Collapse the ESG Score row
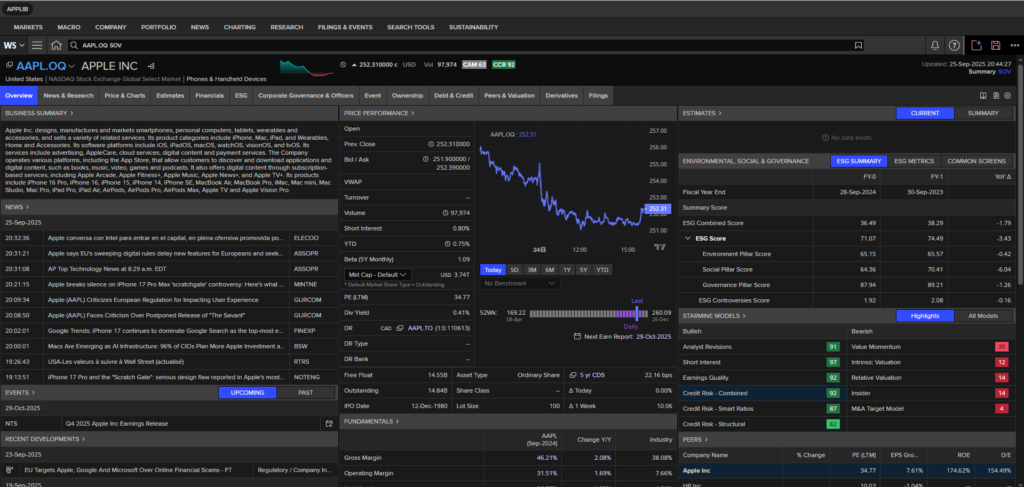Screen dimensions: 1024x487 pyautogui.click(x=686, y=239)
